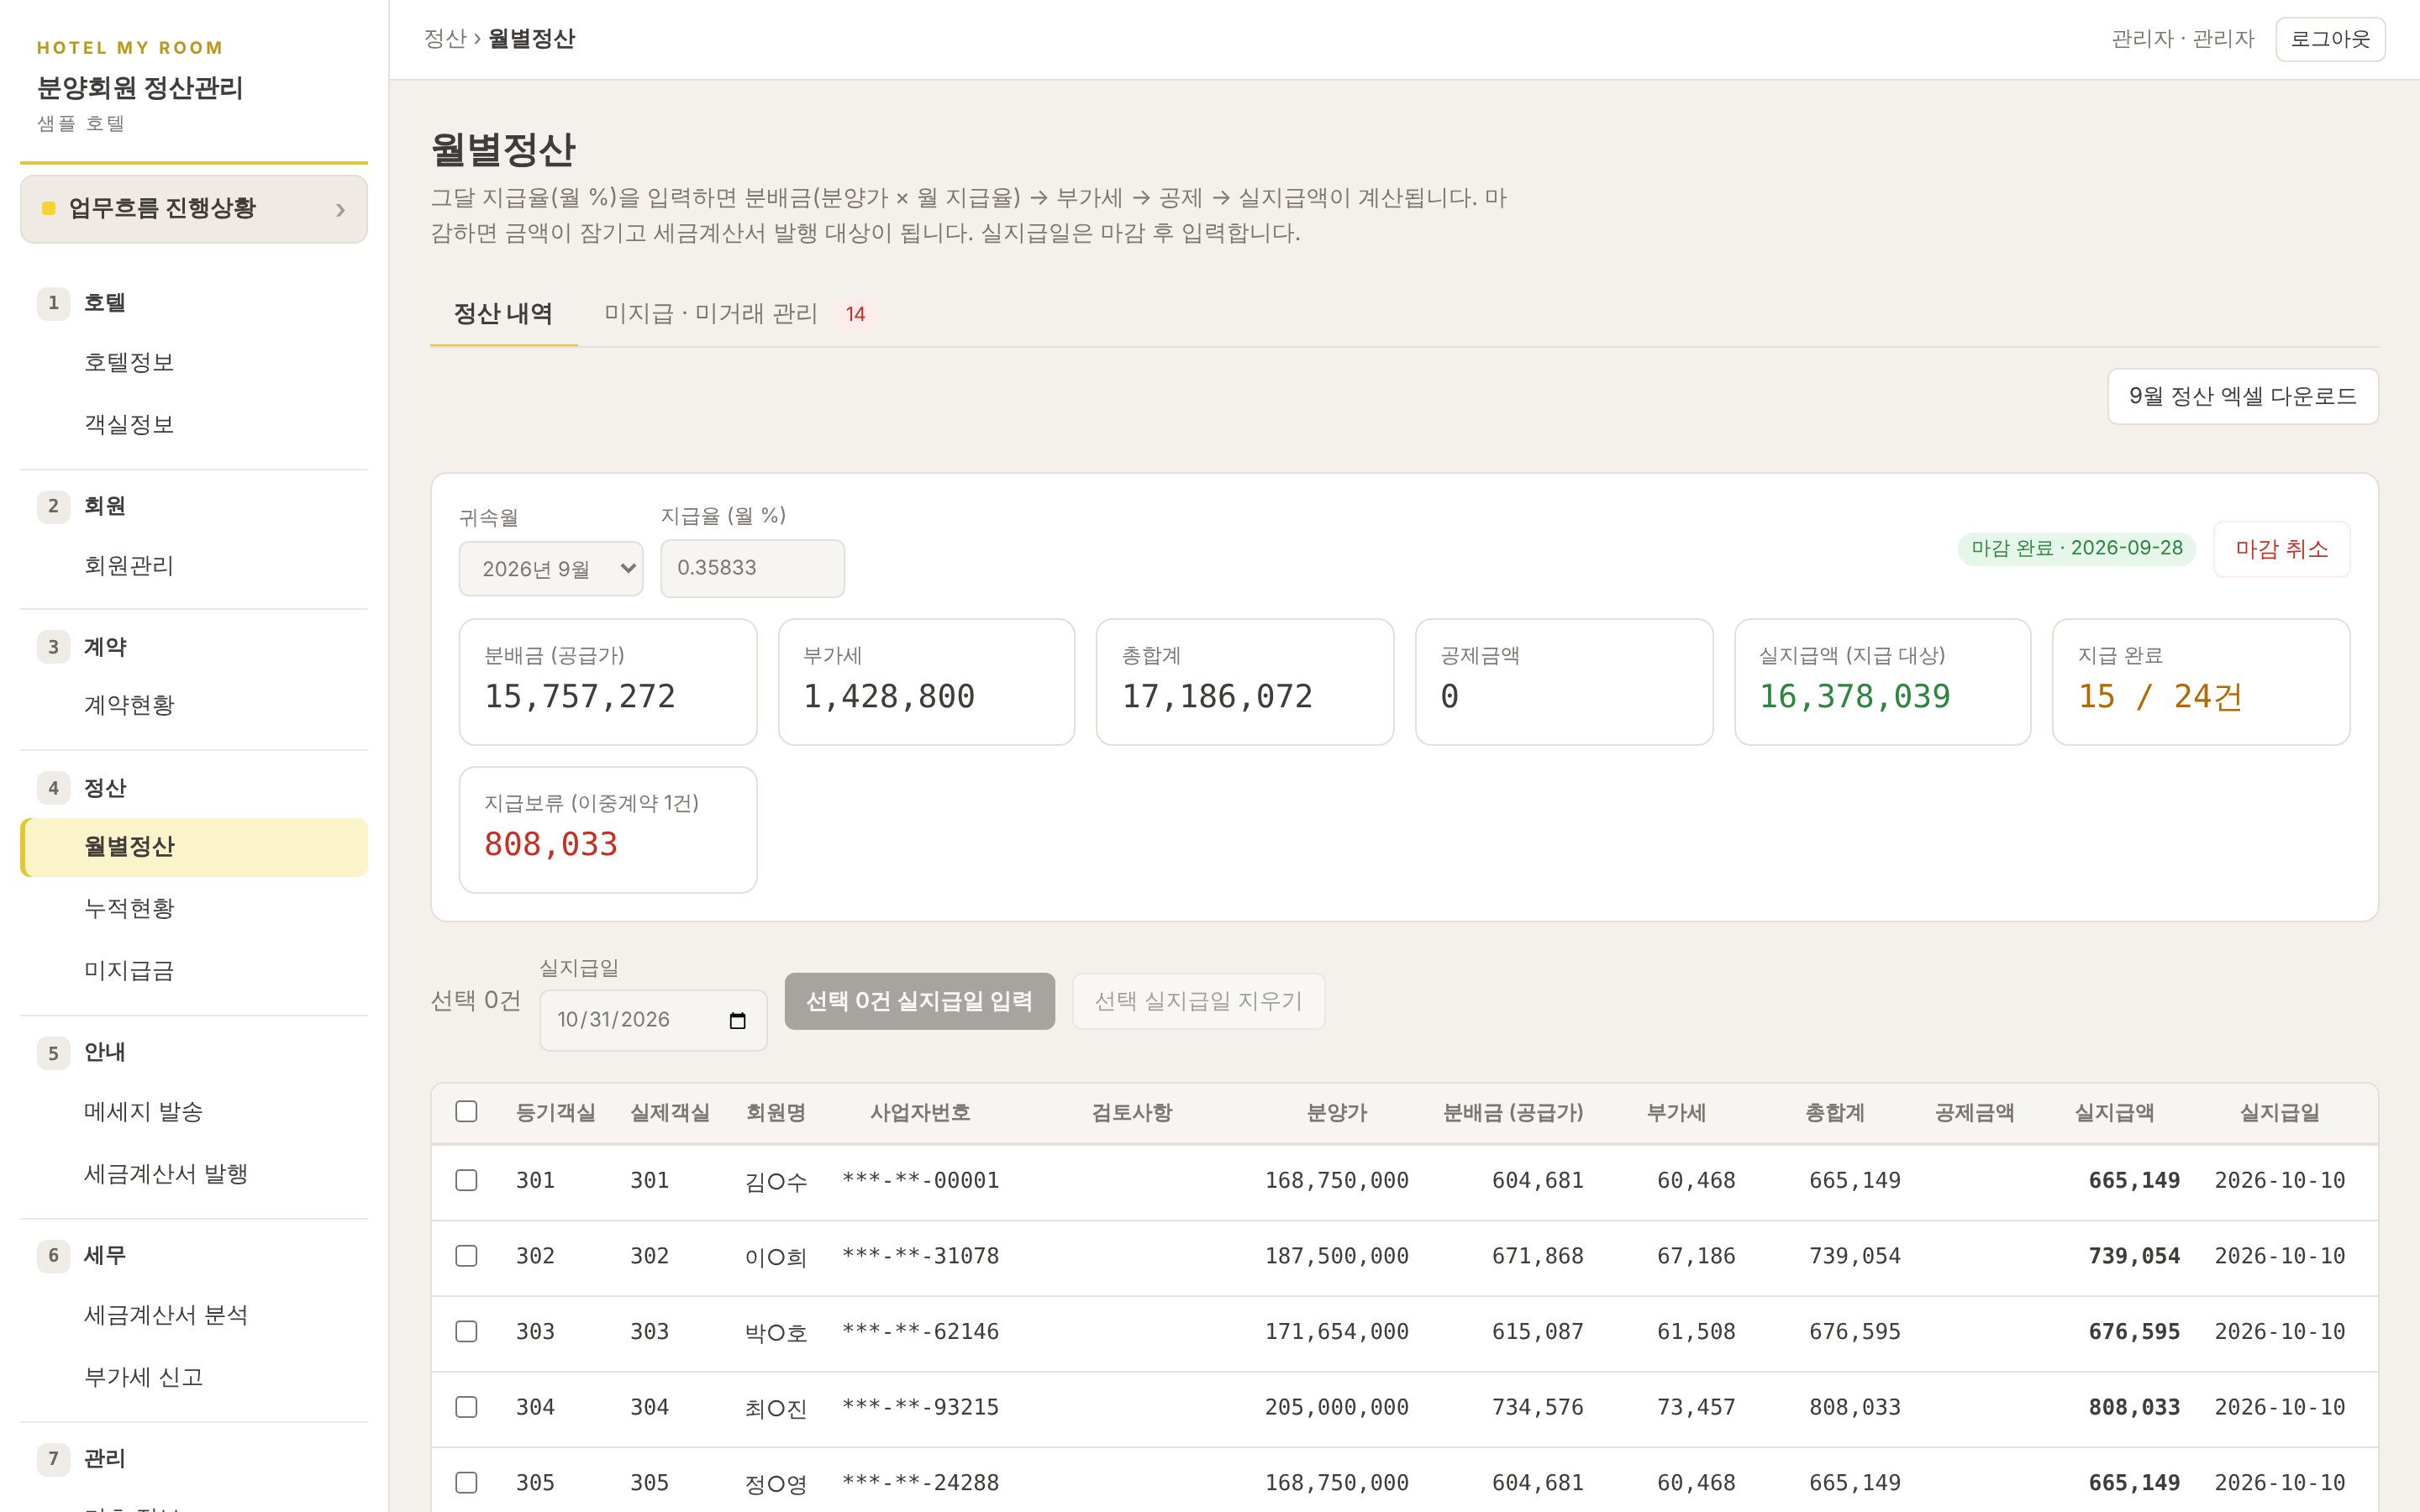The height and width of the screenshot is (1512, 2420).
Task: Click the 마감 완료 · 2026-09-28 badge
Action: point(2076,548)
